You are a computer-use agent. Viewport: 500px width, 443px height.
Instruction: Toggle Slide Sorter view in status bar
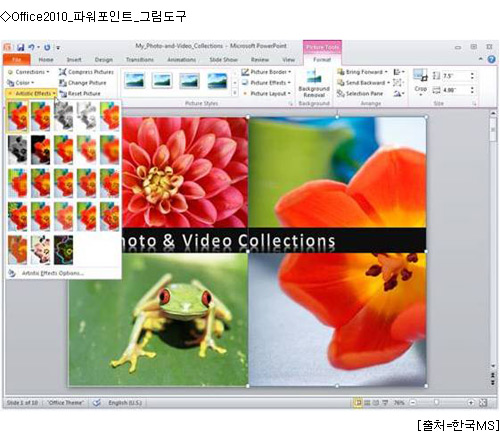coord(367,403)
